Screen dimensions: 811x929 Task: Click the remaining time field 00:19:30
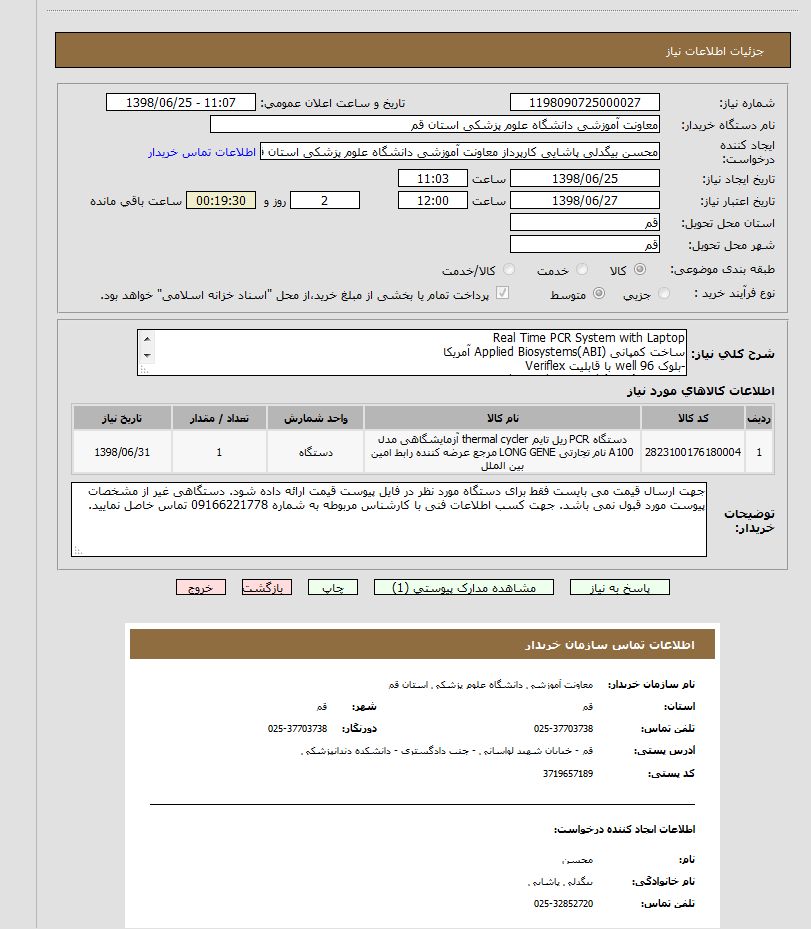coord(221,201)
